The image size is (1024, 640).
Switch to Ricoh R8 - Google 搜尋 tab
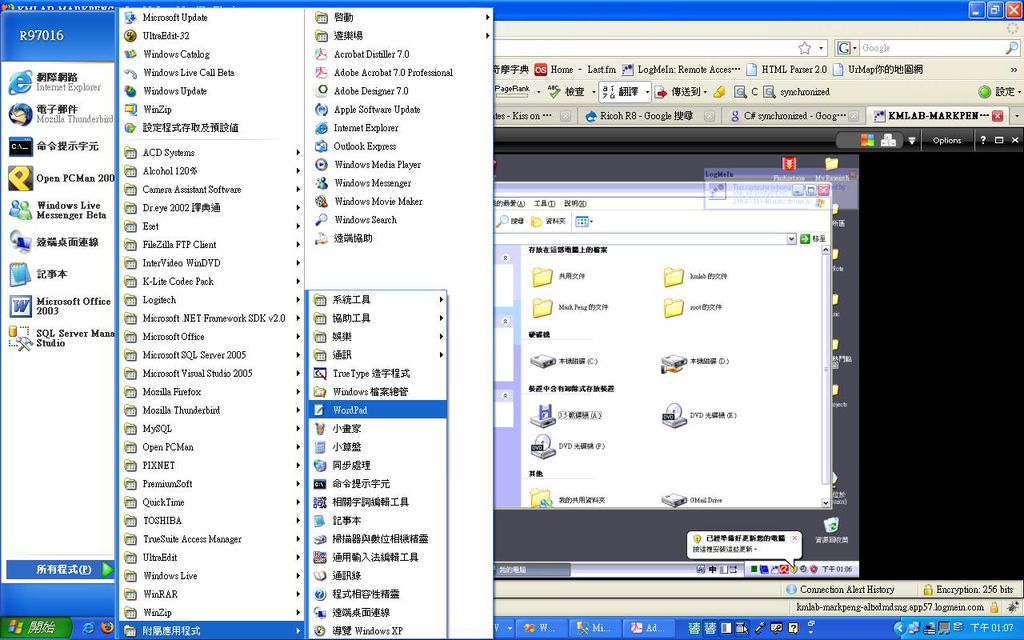(x=647, y=116)
